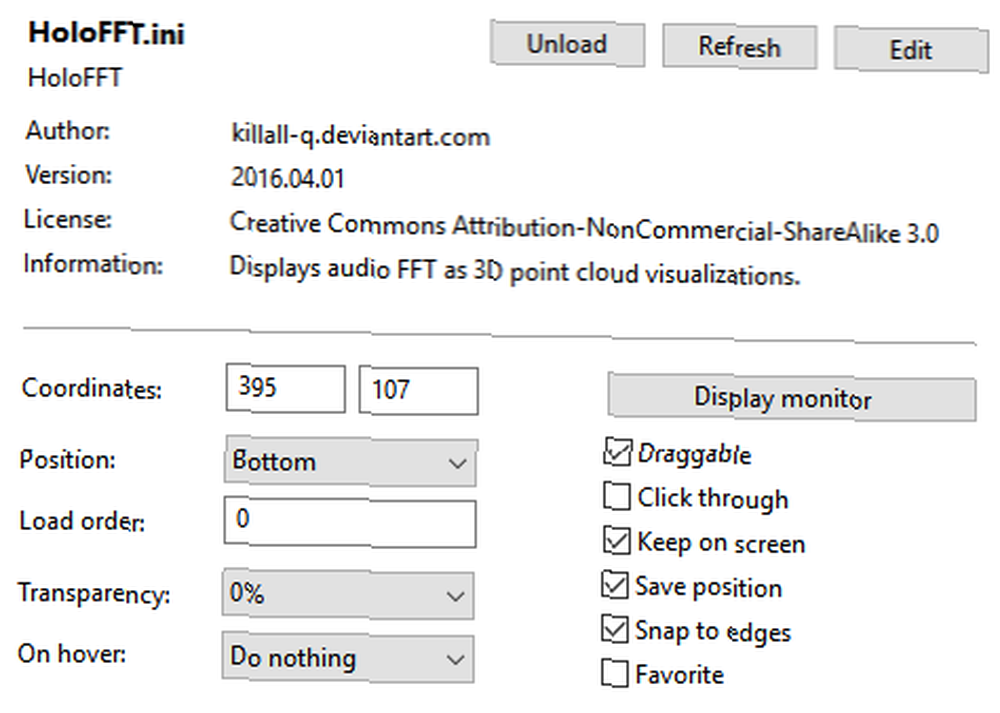Click the Refresh button

[739, 47]
